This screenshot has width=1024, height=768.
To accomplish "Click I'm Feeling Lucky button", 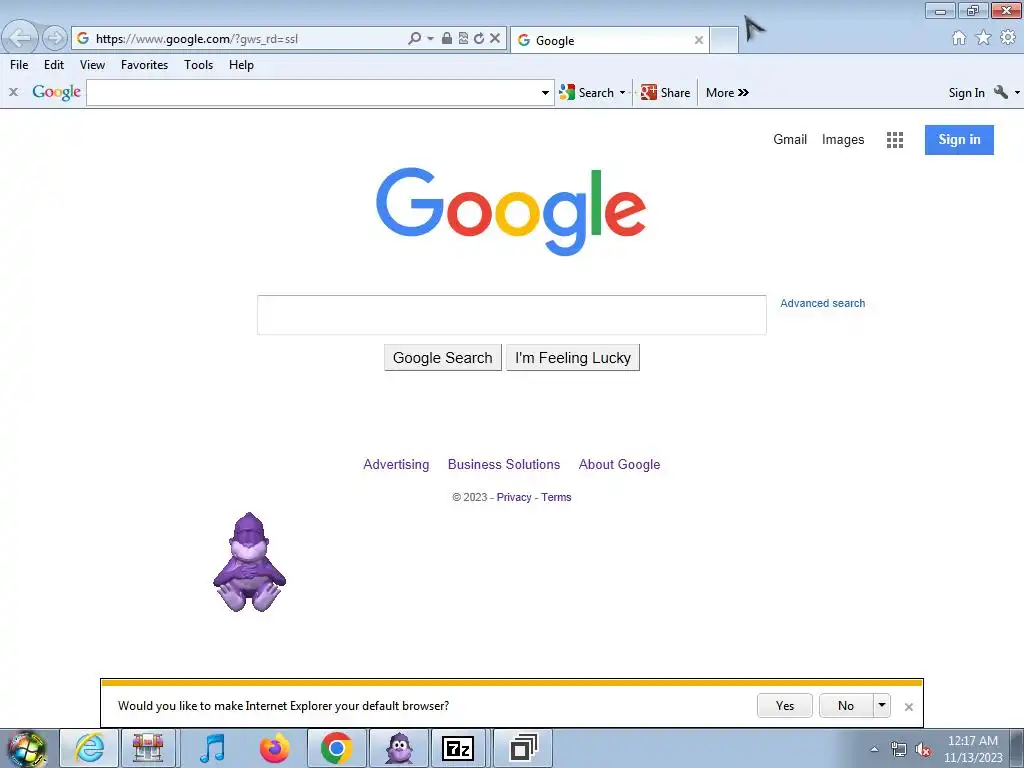I will (x=573, y=358).
